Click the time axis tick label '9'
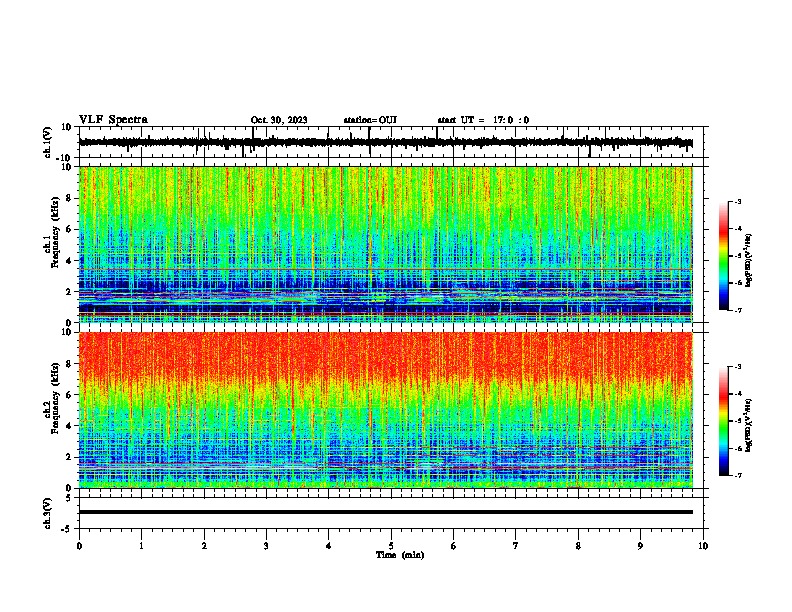This screenshot has width=792, height=612. pos(641,546)
